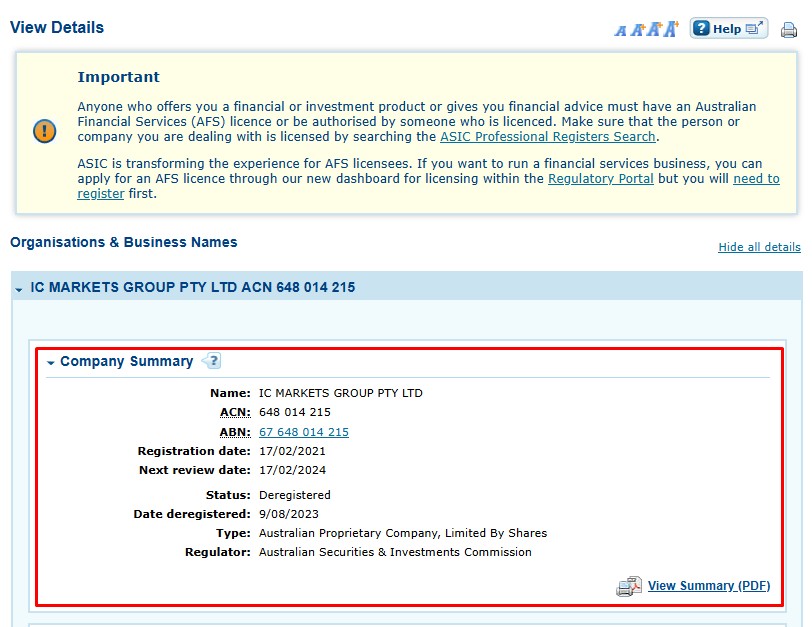Click the View Details heading

[57, 27]
